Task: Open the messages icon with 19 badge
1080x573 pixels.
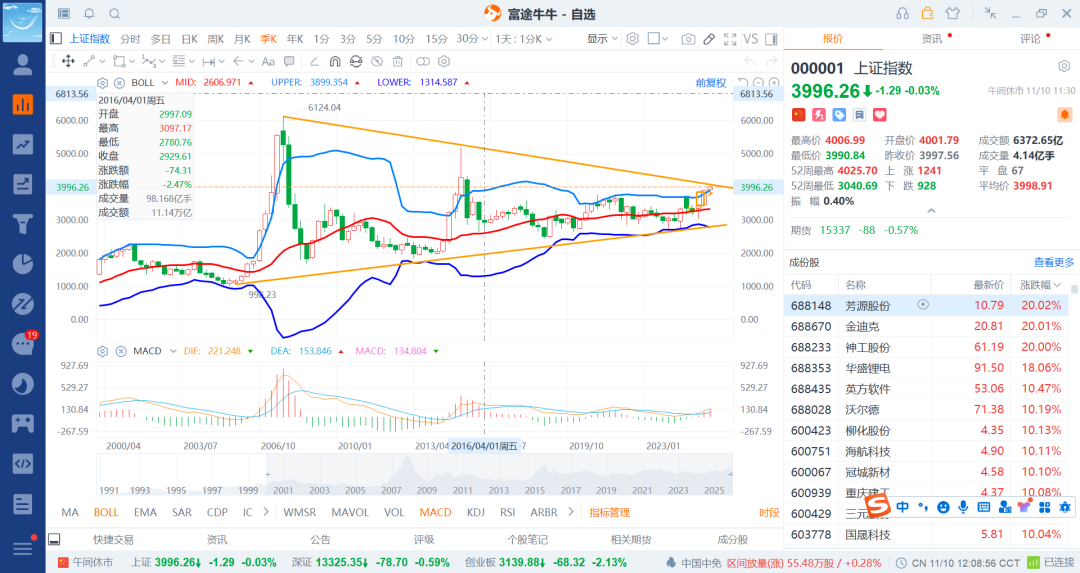Action: coord(23,344)
